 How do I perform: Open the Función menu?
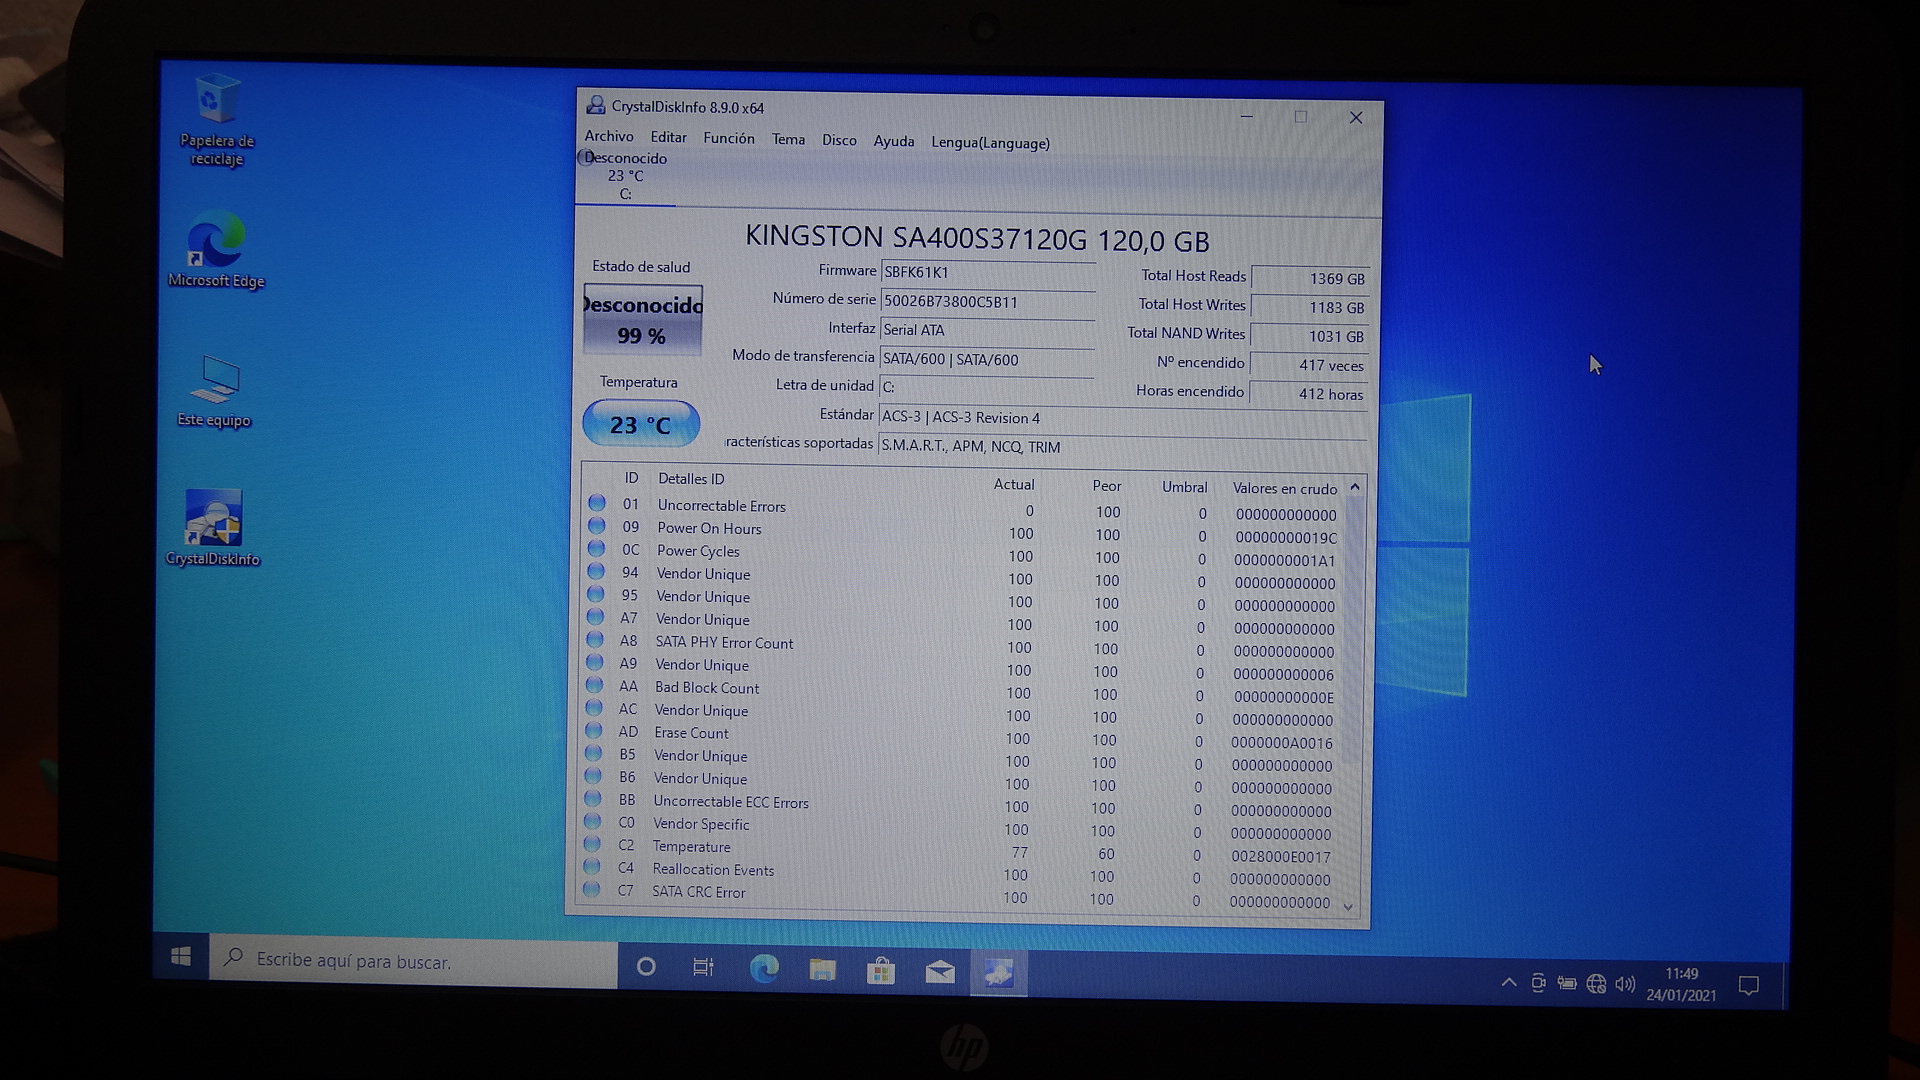tap(728, 139)
